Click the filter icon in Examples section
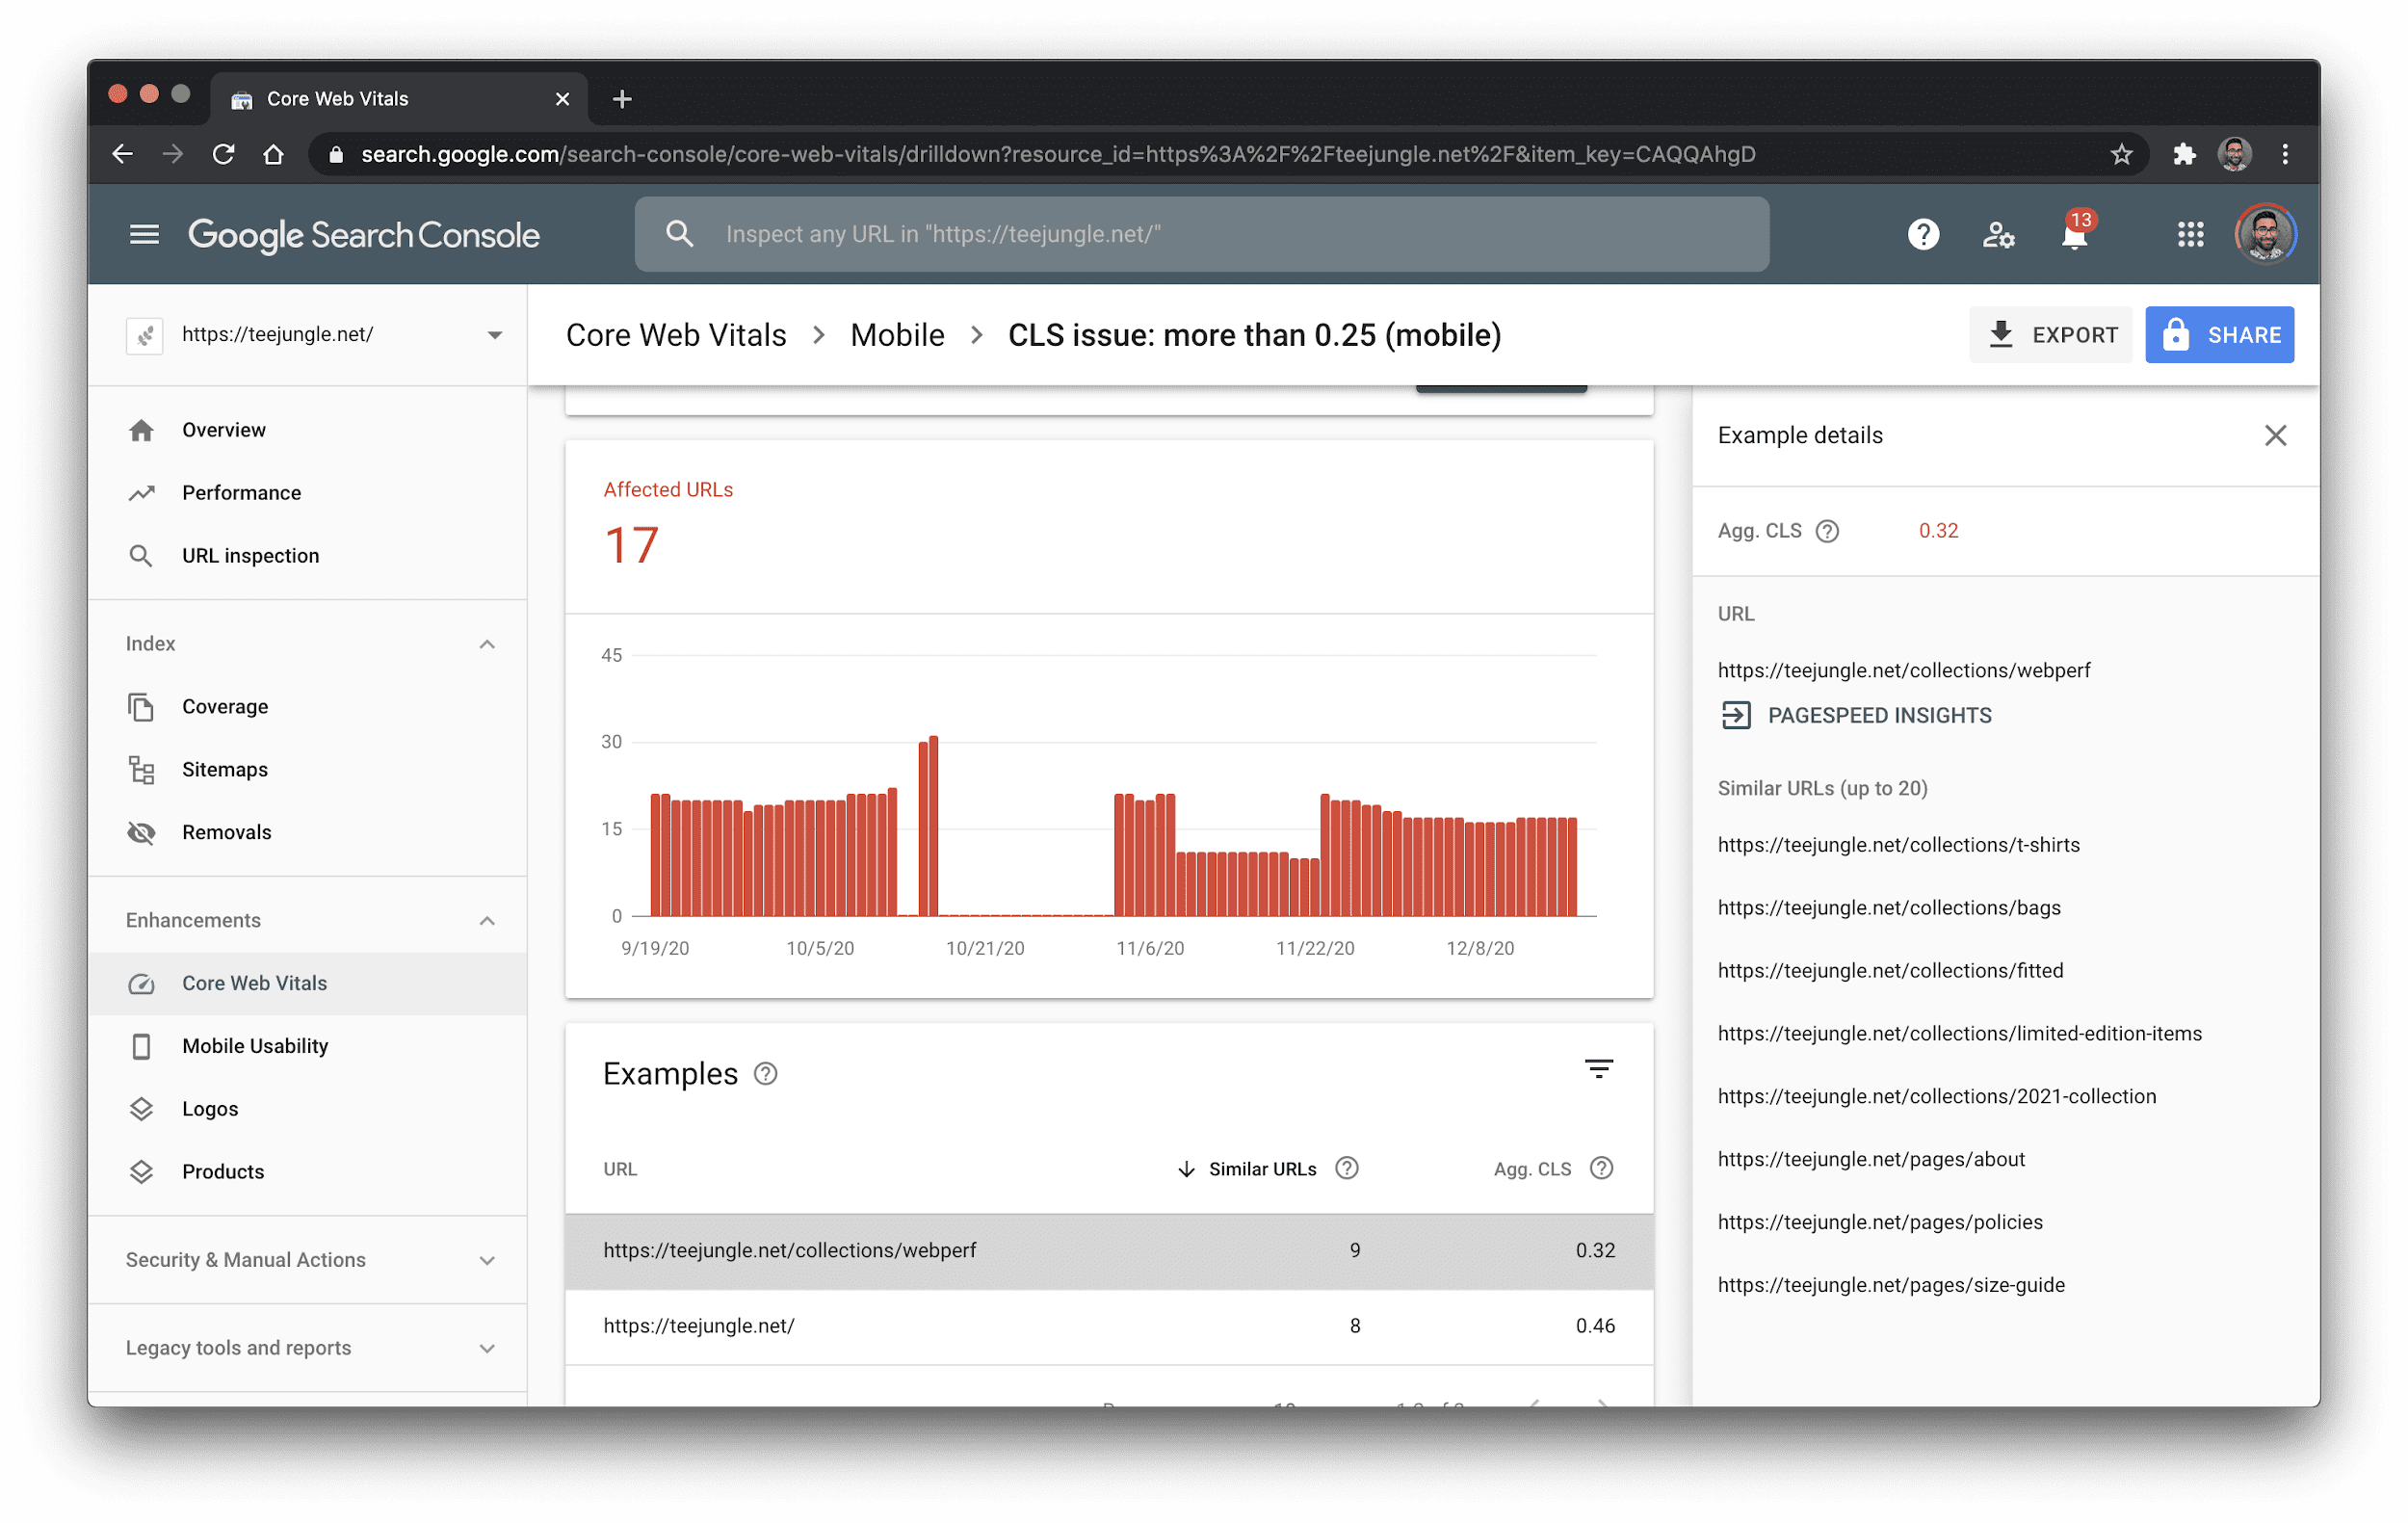This screenshot has height=1523, width=2408. click(1598, 1070)
